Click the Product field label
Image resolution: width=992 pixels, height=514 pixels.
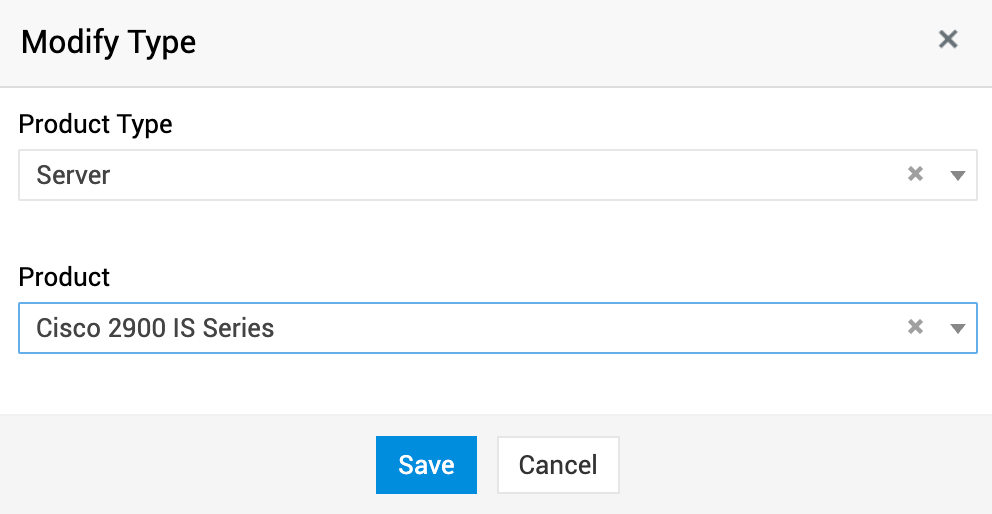coord(64,276)
